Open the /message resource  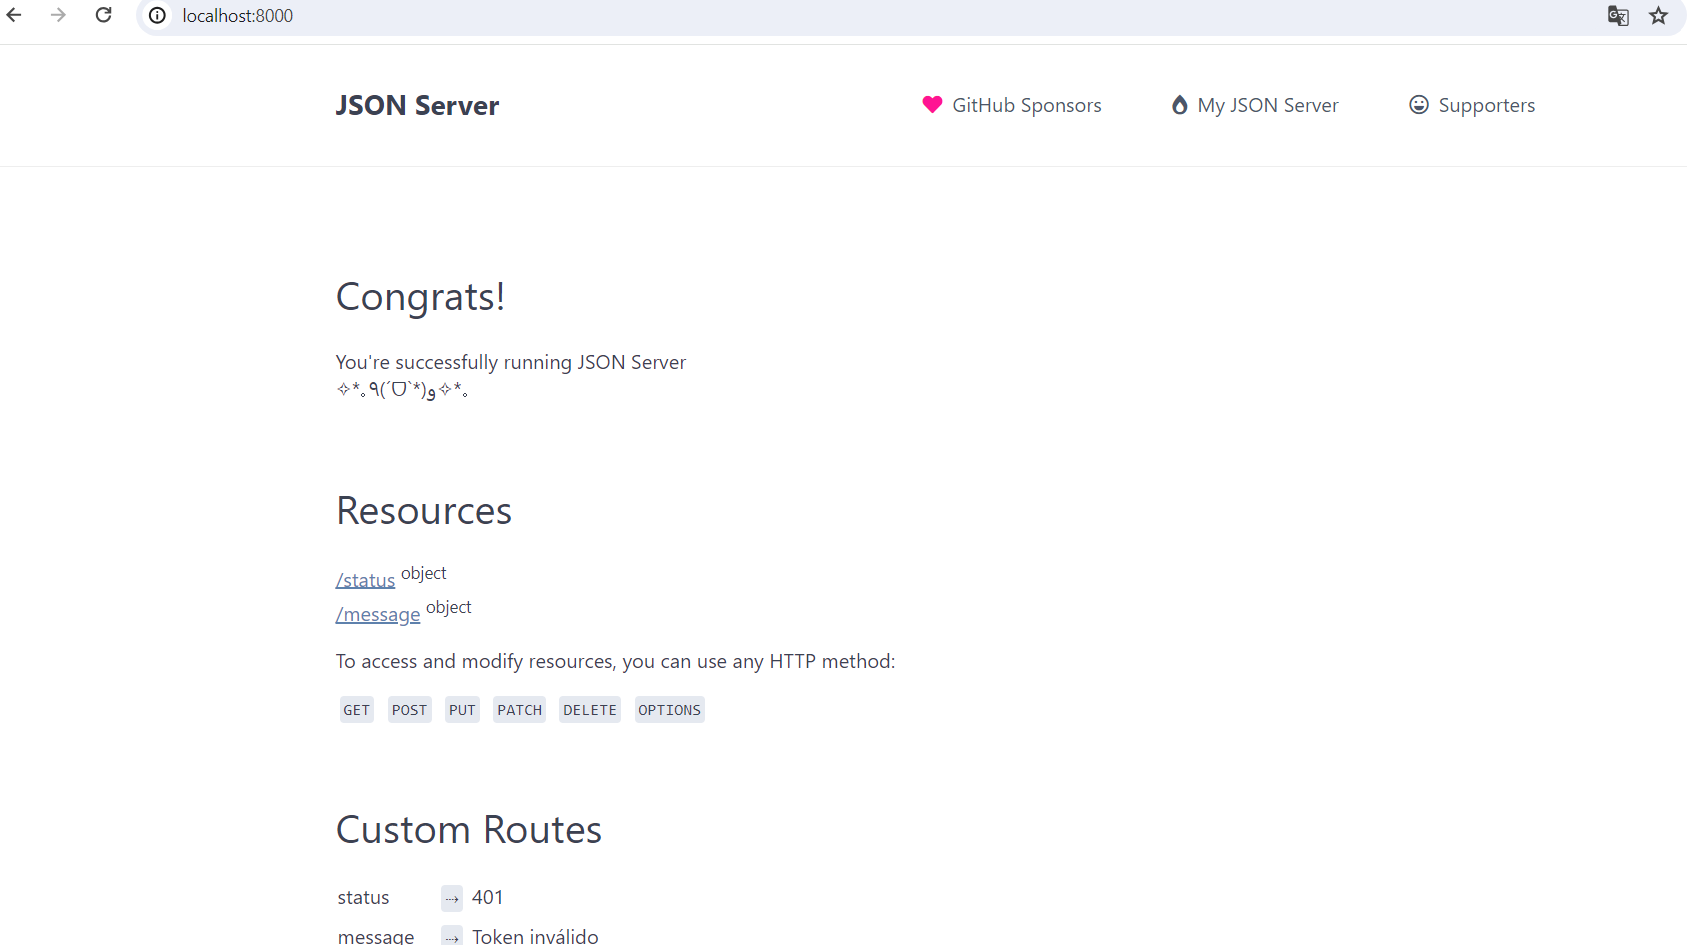378,614
